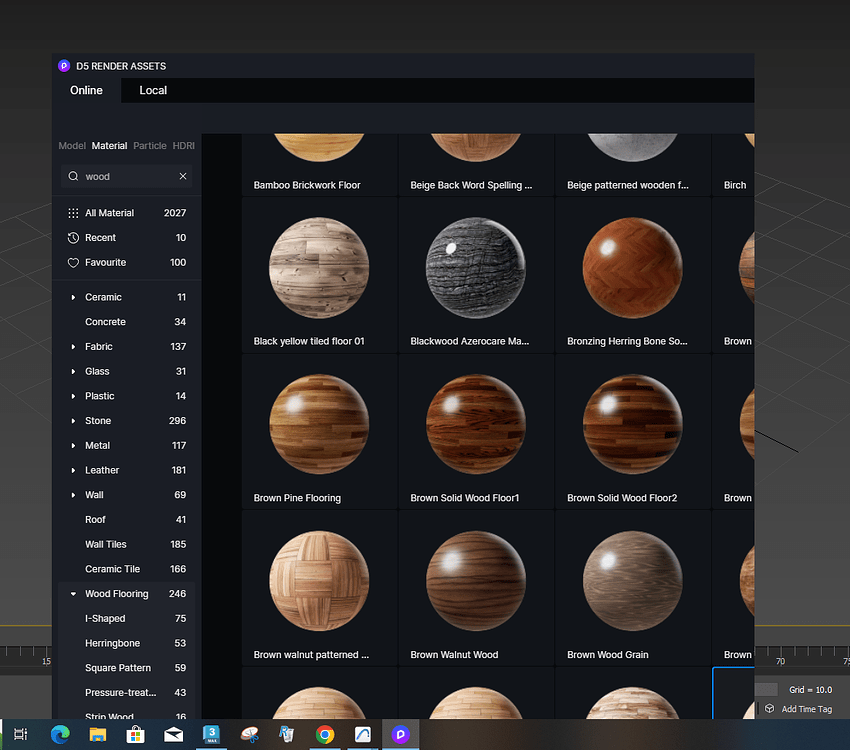The width and height of the screenshot is (850, 750).
Task: Click the wood search field
Action: click(x=126, y=176)
